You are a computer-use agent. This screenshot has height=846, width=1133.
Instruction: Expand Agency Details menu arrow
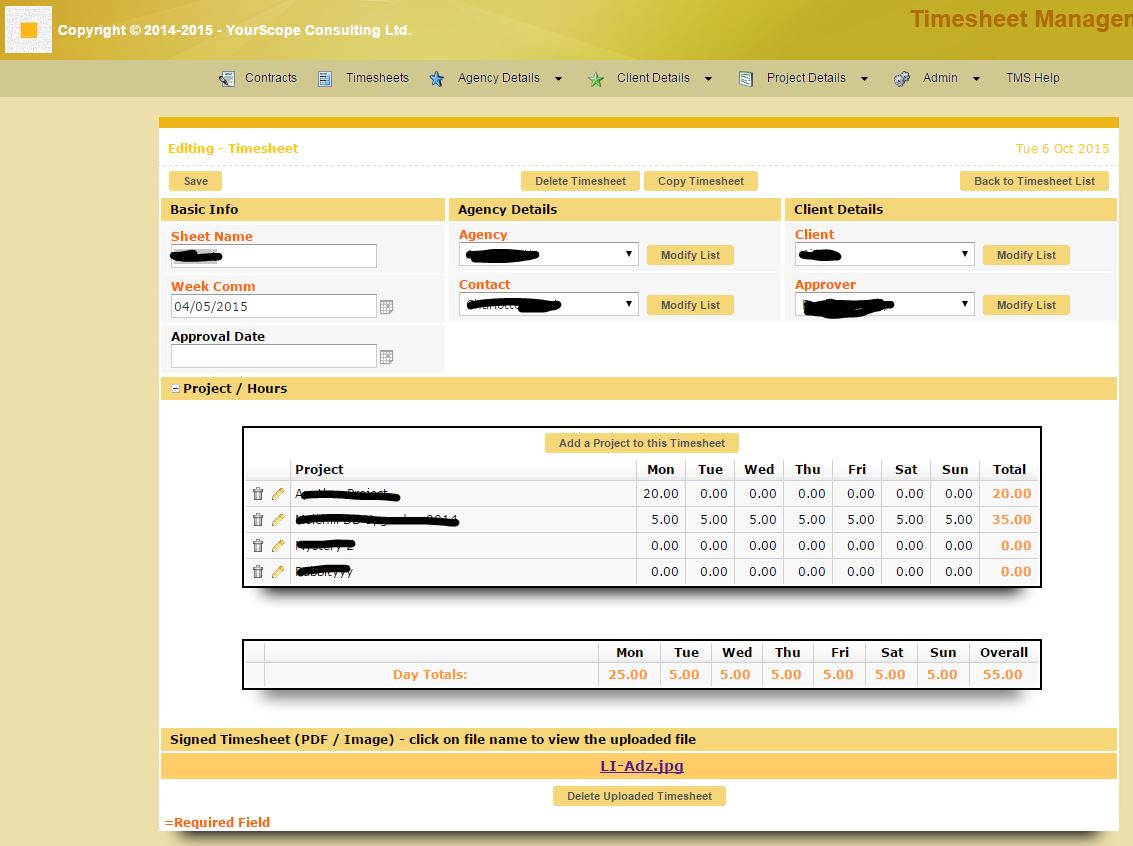pos(559,79)
